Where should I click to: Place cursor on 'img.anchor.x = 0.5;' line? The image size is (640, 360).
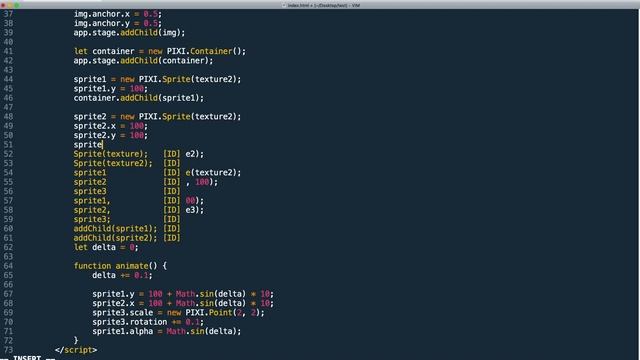click(118, 14)
